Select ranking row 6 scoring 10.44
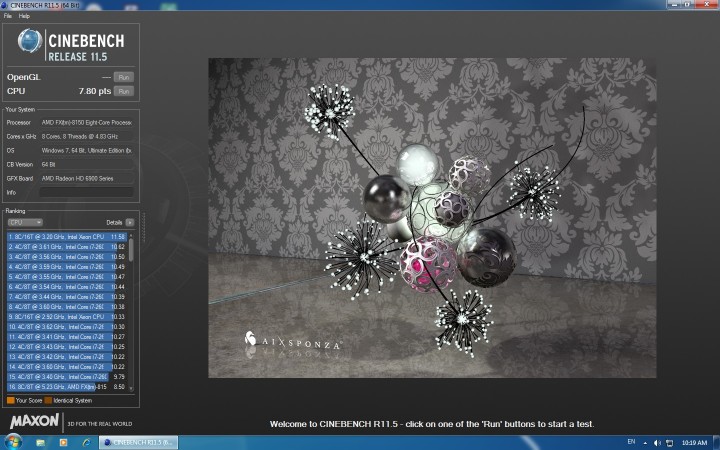 [x=67, y=287]
